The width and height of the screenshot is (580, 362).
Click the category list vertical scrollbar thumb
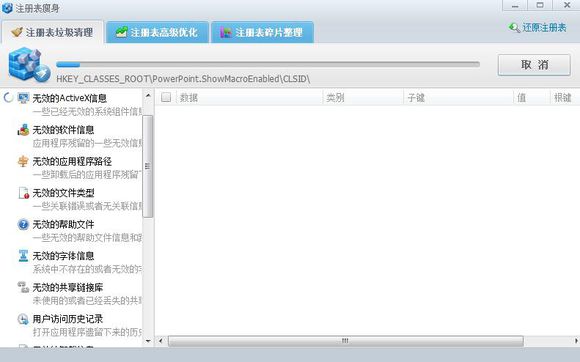pyautogui.click(x=148, y=166)
